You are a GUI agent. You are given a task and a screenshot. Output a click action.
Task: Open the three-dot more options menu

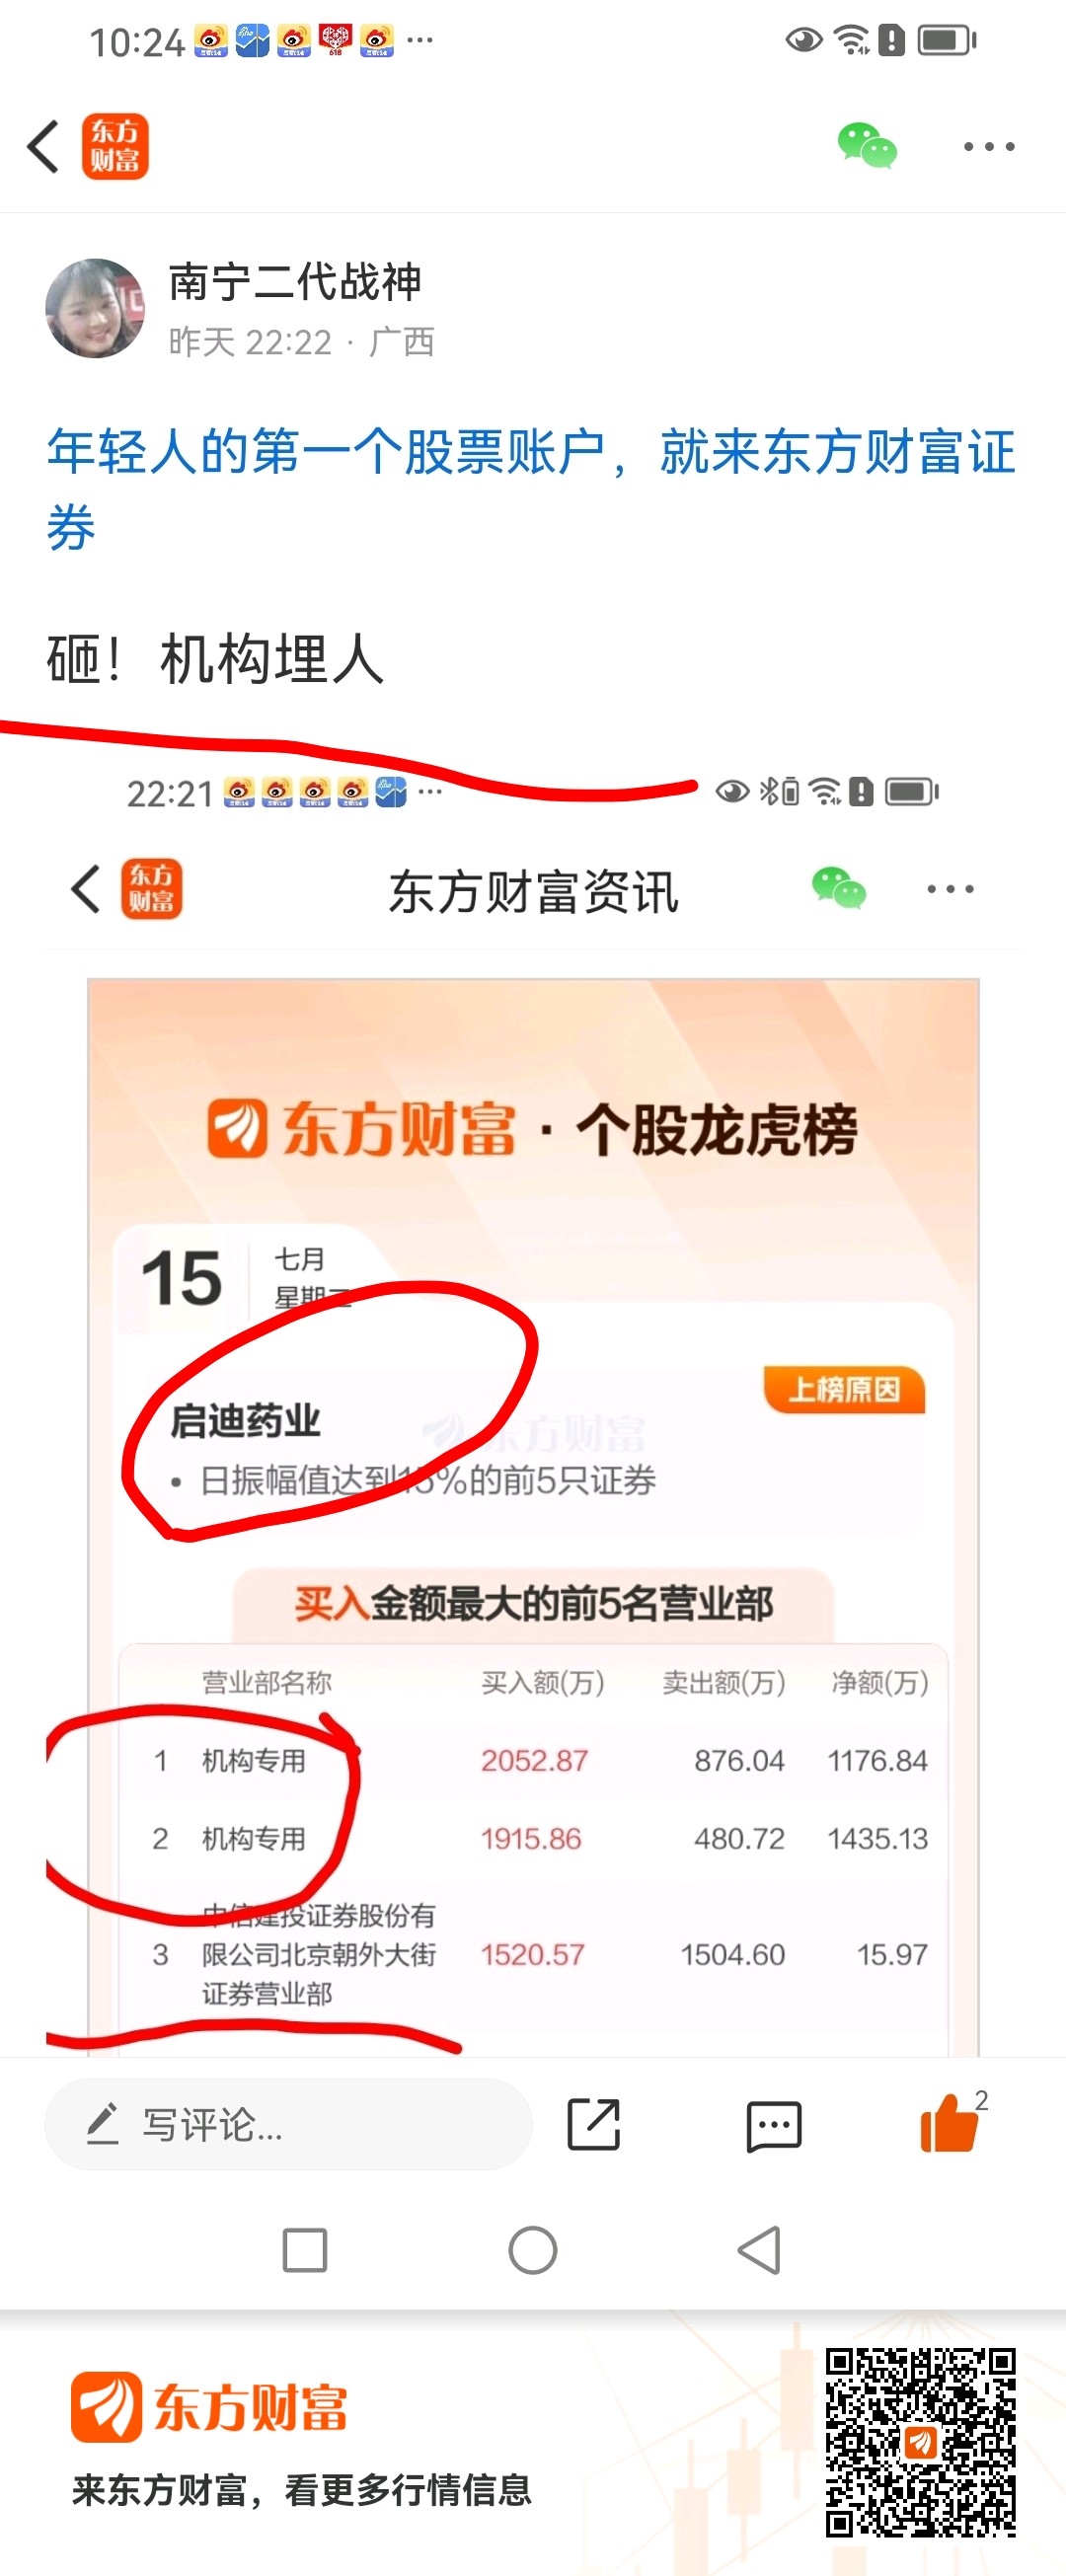click(x=989, y=147)
